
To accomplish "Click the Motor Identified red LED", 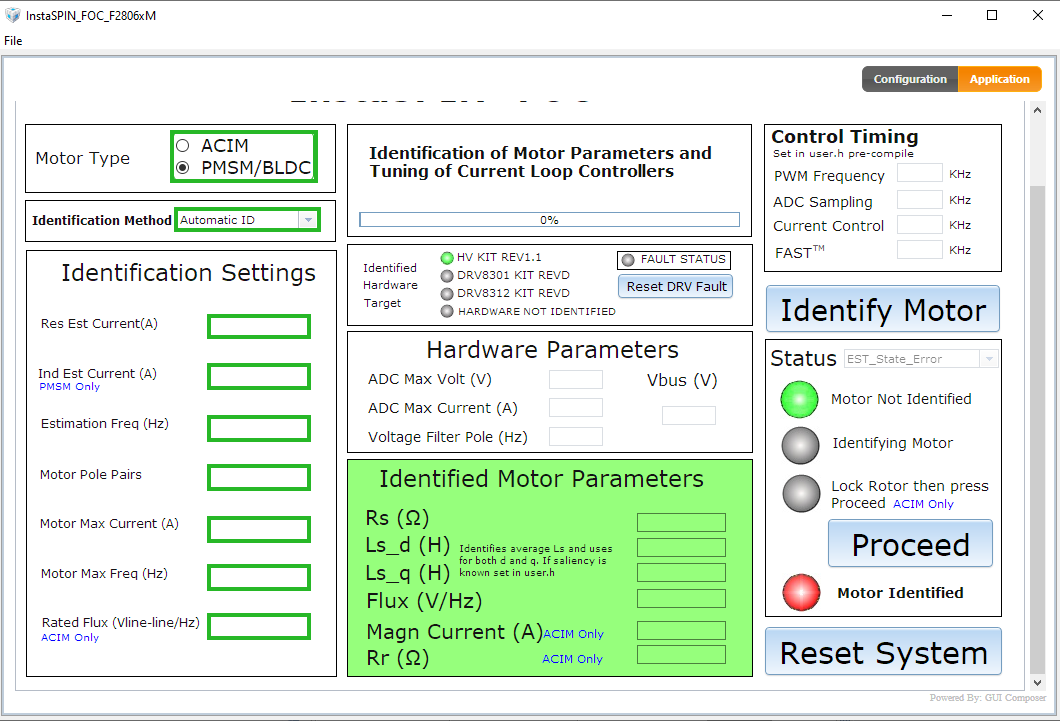I will point(802,593).
